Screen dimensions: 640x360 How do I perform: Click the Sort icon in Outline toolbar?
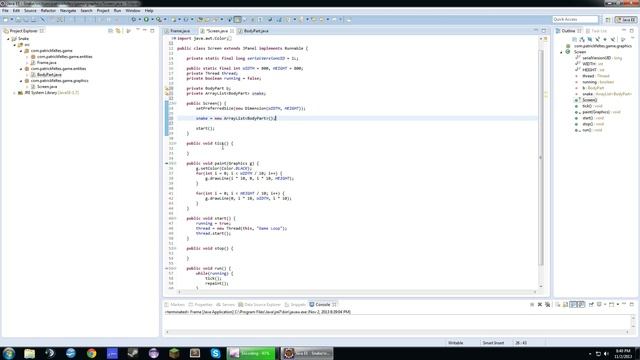pos(582,39)
